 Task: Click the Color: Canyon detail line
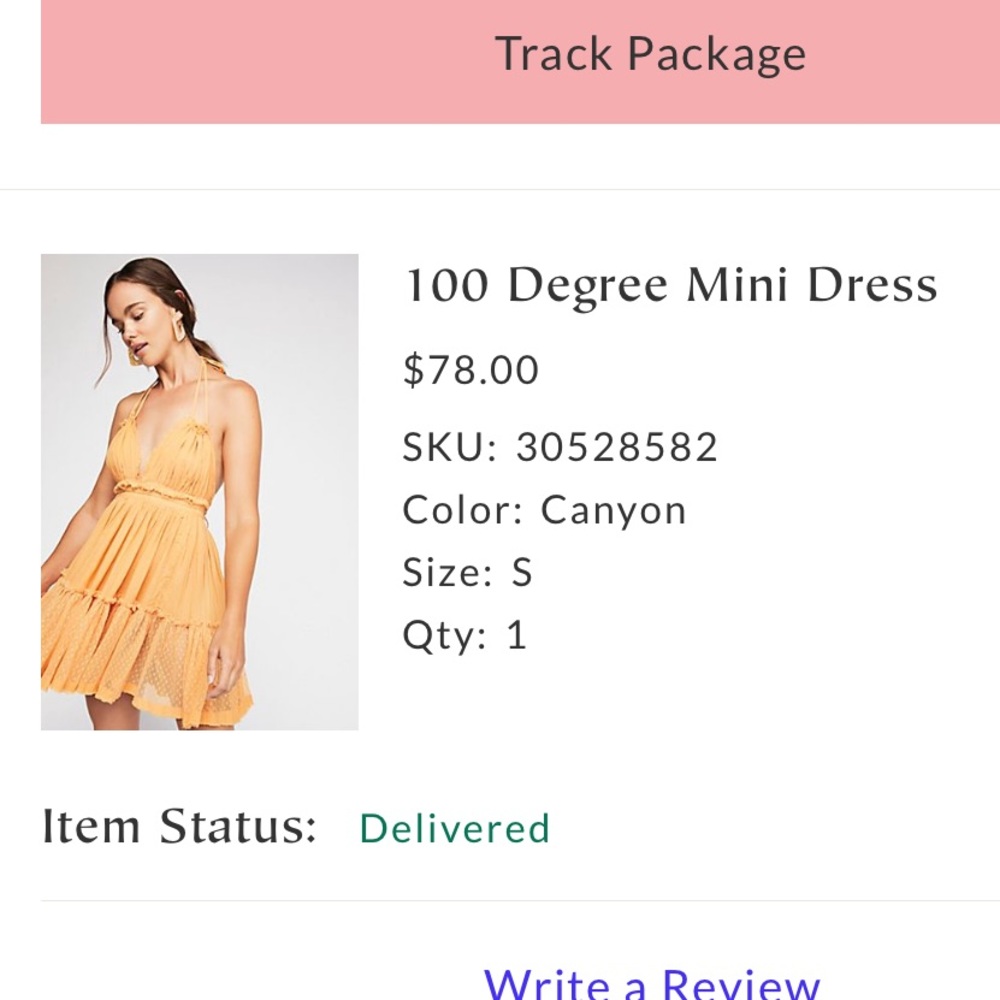tap(543, 509)
